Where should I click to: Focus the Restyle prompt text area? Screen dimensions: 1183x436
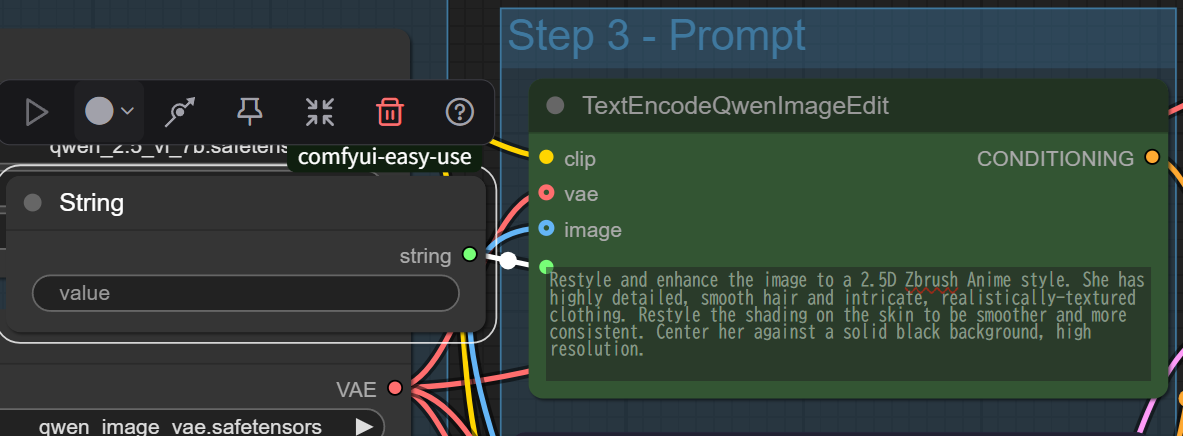tap(848, 323)
